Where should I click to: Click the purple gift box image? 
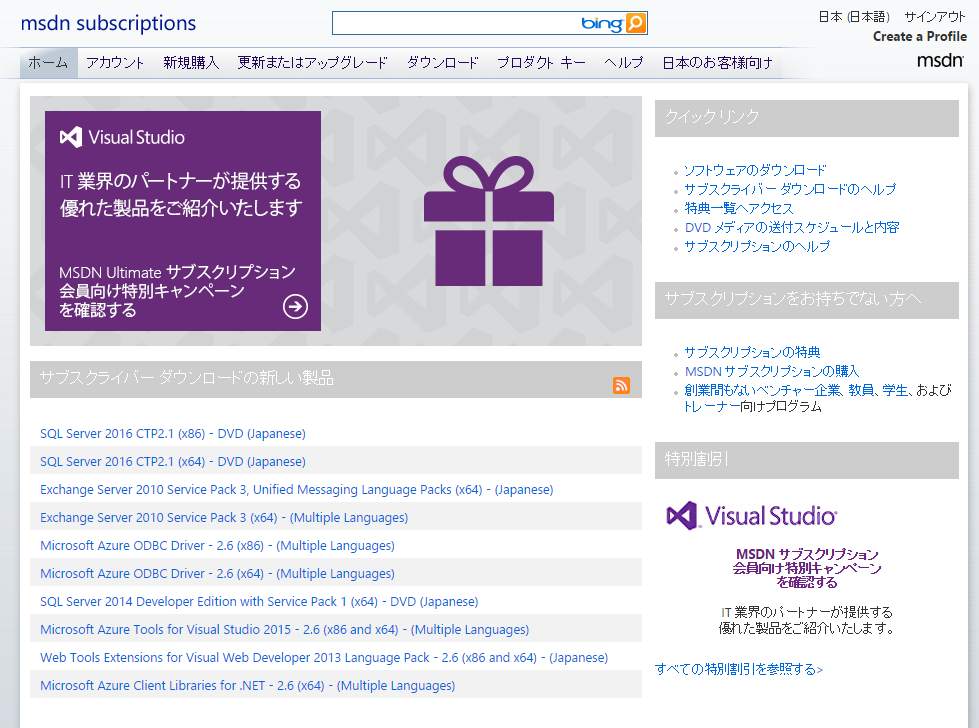point(489,221)
